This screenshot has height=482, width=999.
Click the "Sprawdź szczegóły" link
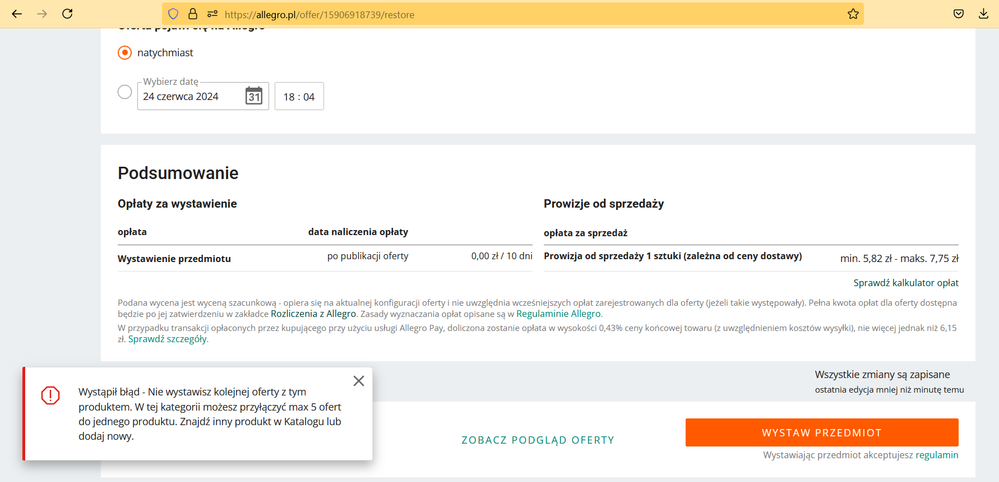click(167, 339)
